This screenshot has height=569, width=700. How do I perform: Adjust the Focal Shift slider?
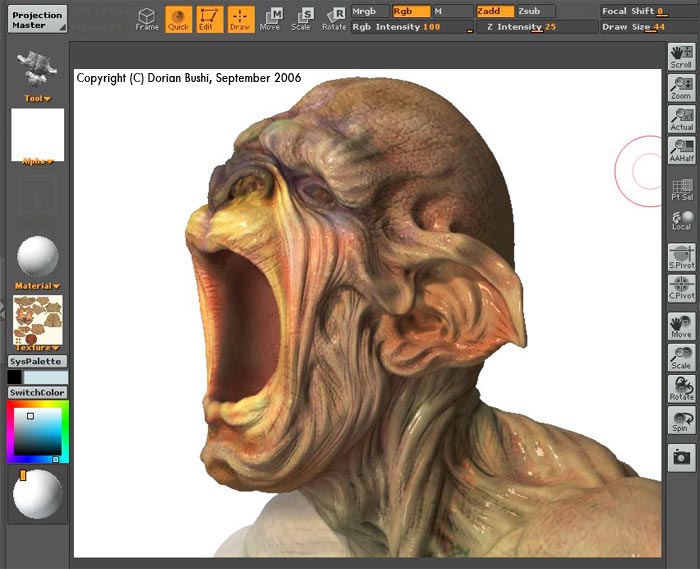(650, 11)
